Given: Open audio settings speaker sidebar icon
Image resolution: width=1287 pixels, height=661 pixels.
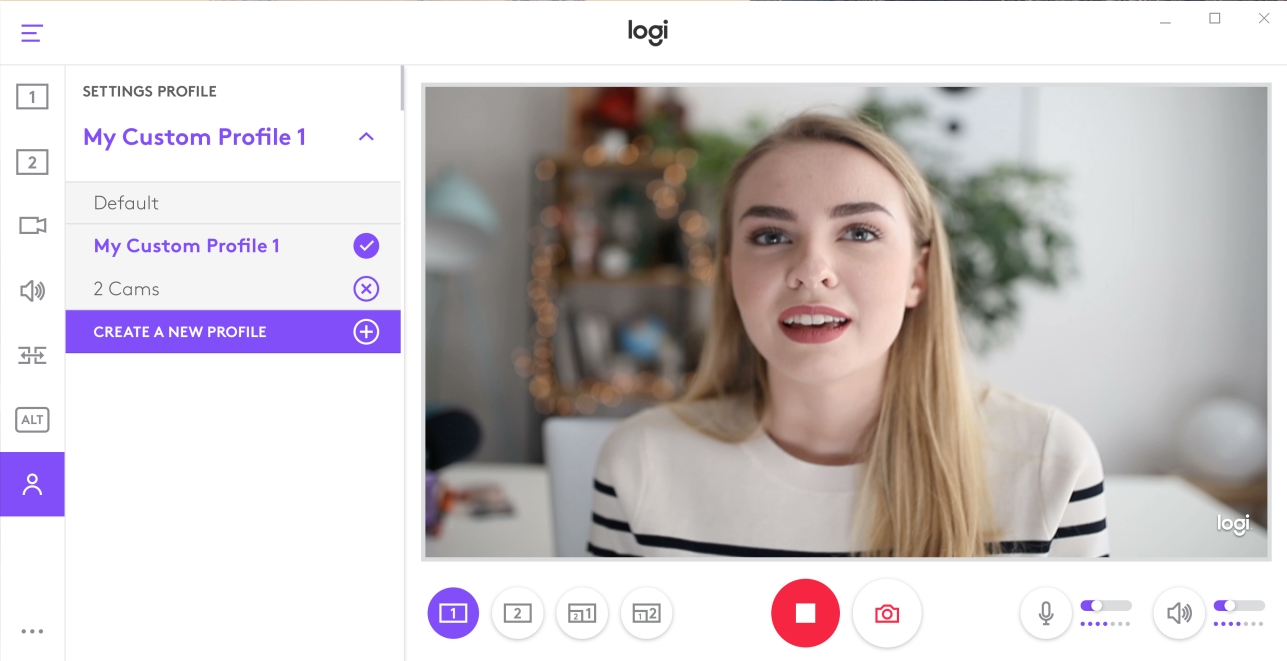Looking at the screenshot, I should [x=32, y=291].
